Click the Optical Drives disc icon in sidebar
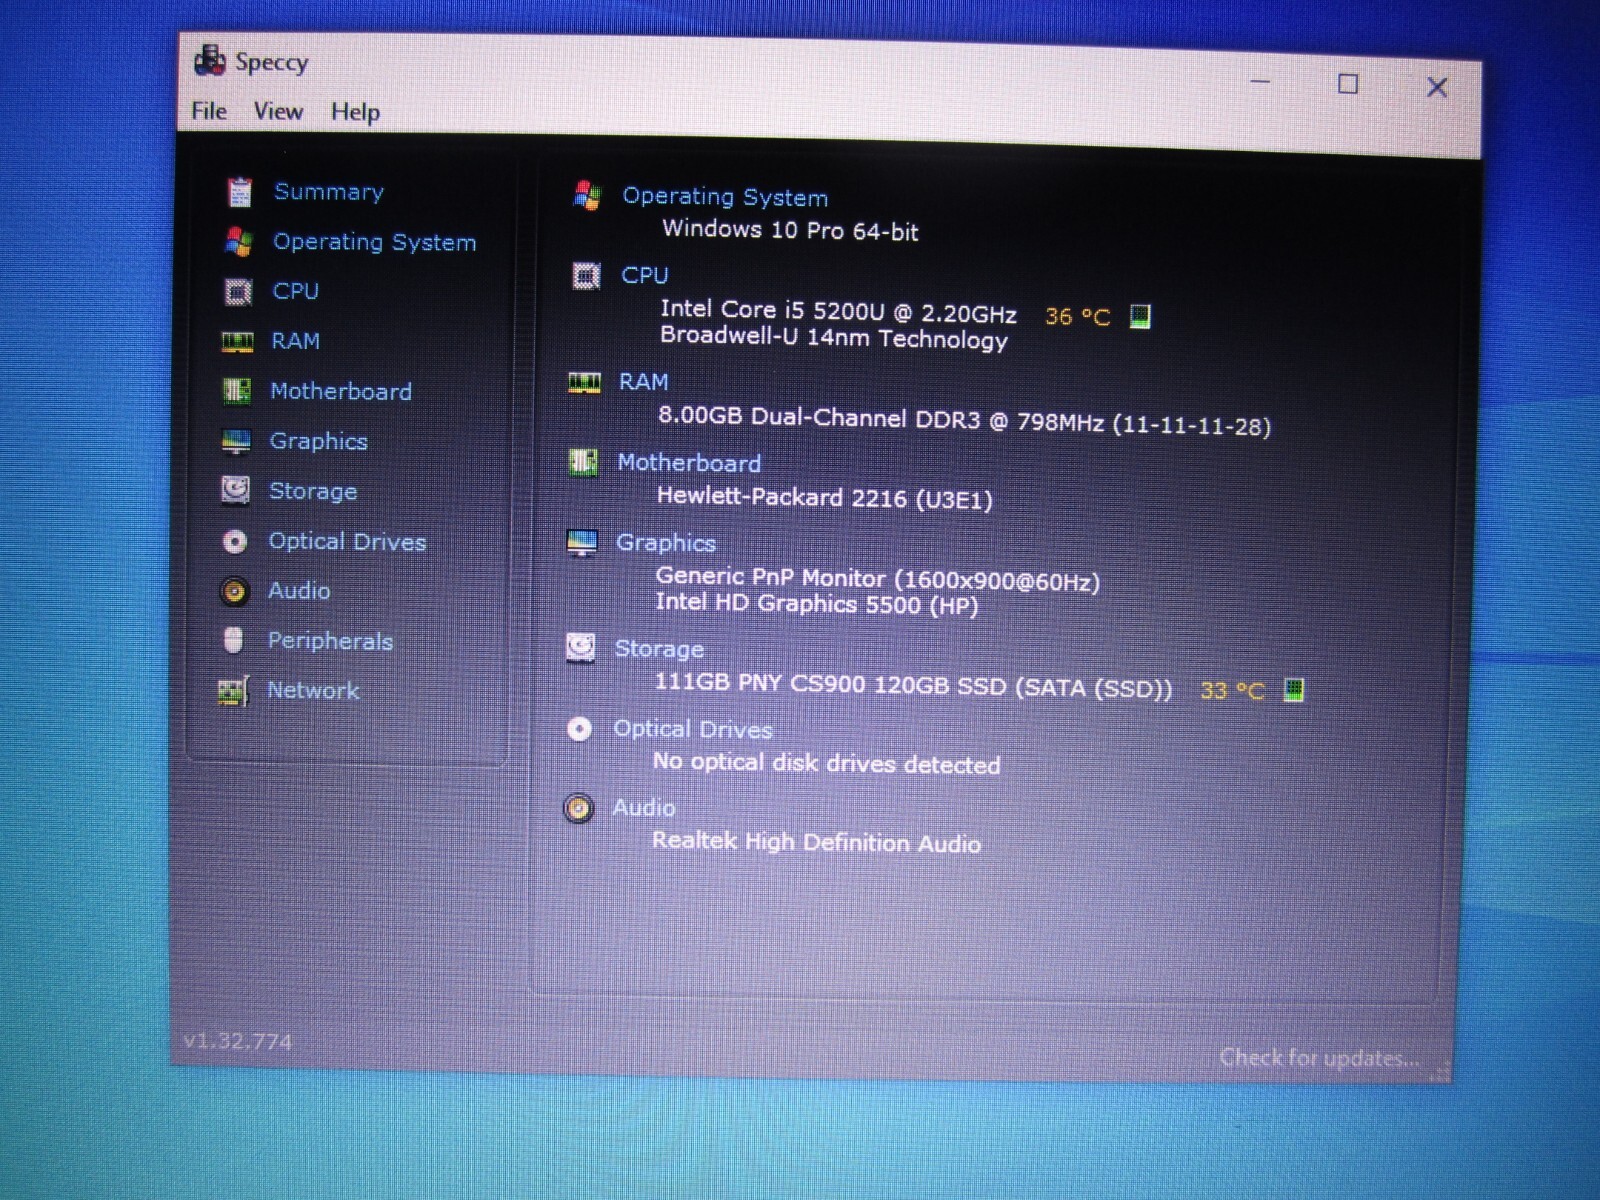Screen dimensions: 1600x1200 tap(235, 541)
